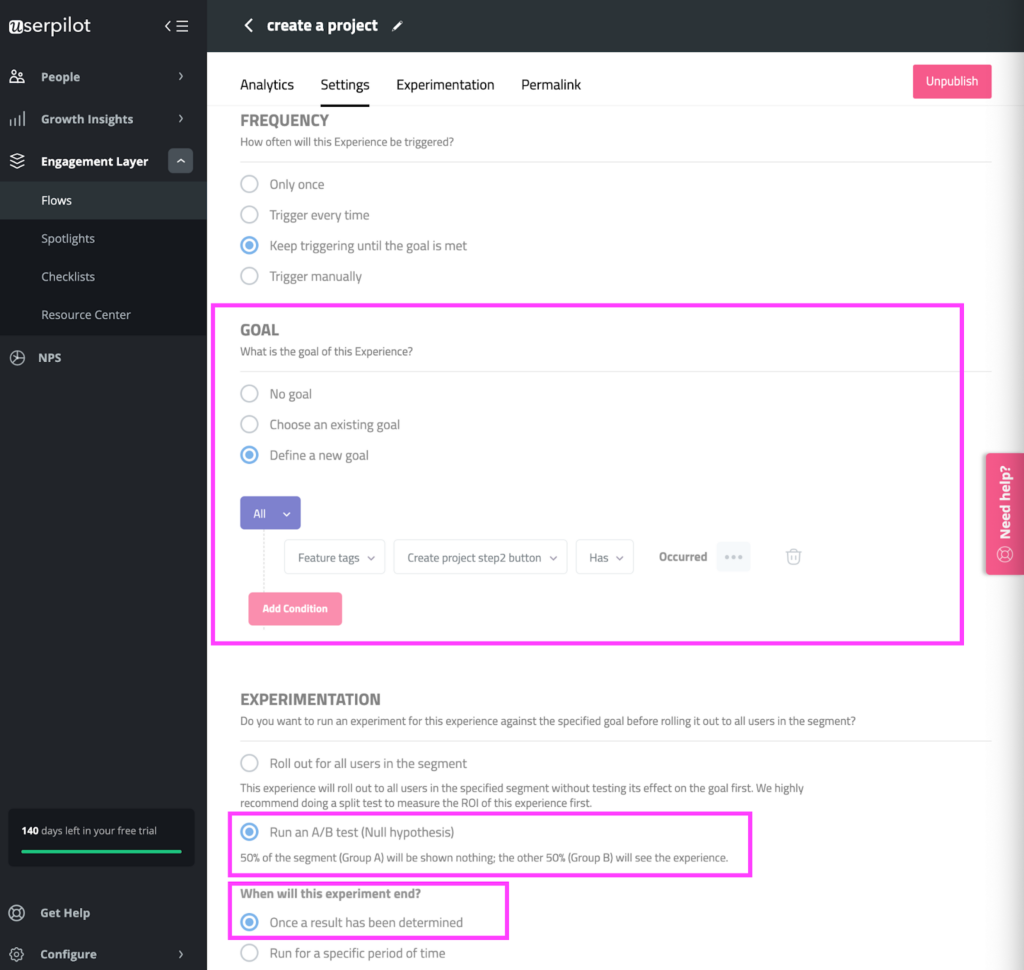Screen dimensions: 1024x970
Task: Expand the Growth Insights chevron
Action: pyautogui.click(x=181, y=119)
